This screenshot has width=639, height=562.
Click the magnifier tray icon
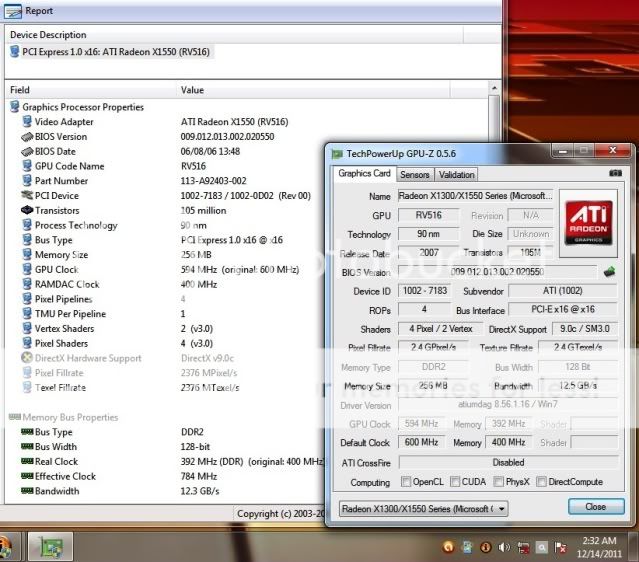(x=542, y=547)
